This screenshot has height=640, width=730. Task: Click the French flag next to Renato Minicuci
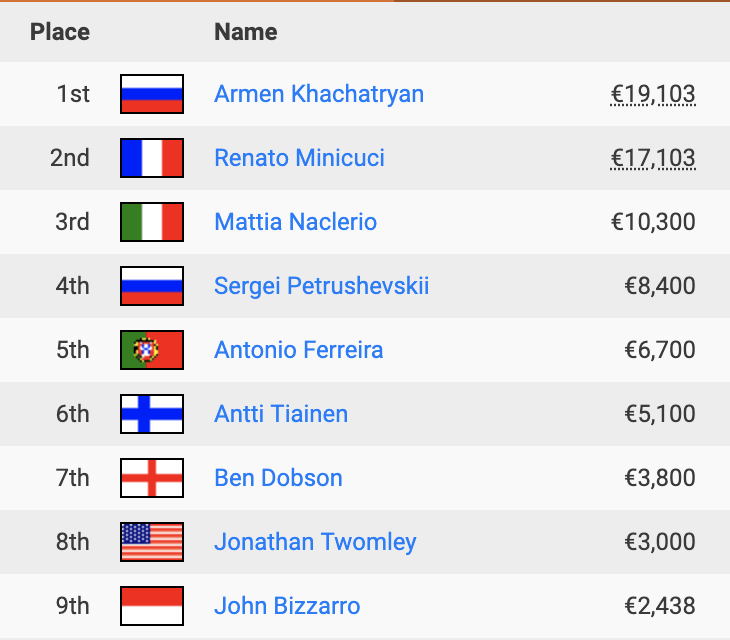pyautogui.click(x=152, y=158)
